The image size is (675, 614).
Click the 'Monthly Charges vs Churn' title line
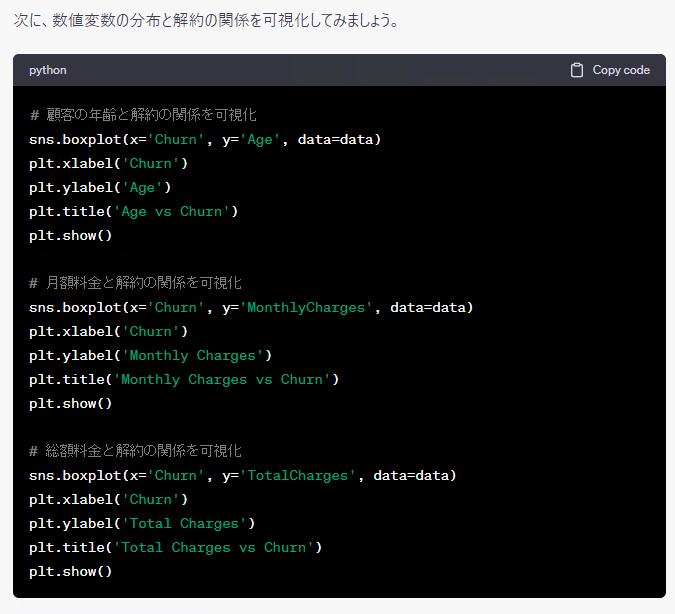coord(184,379)
